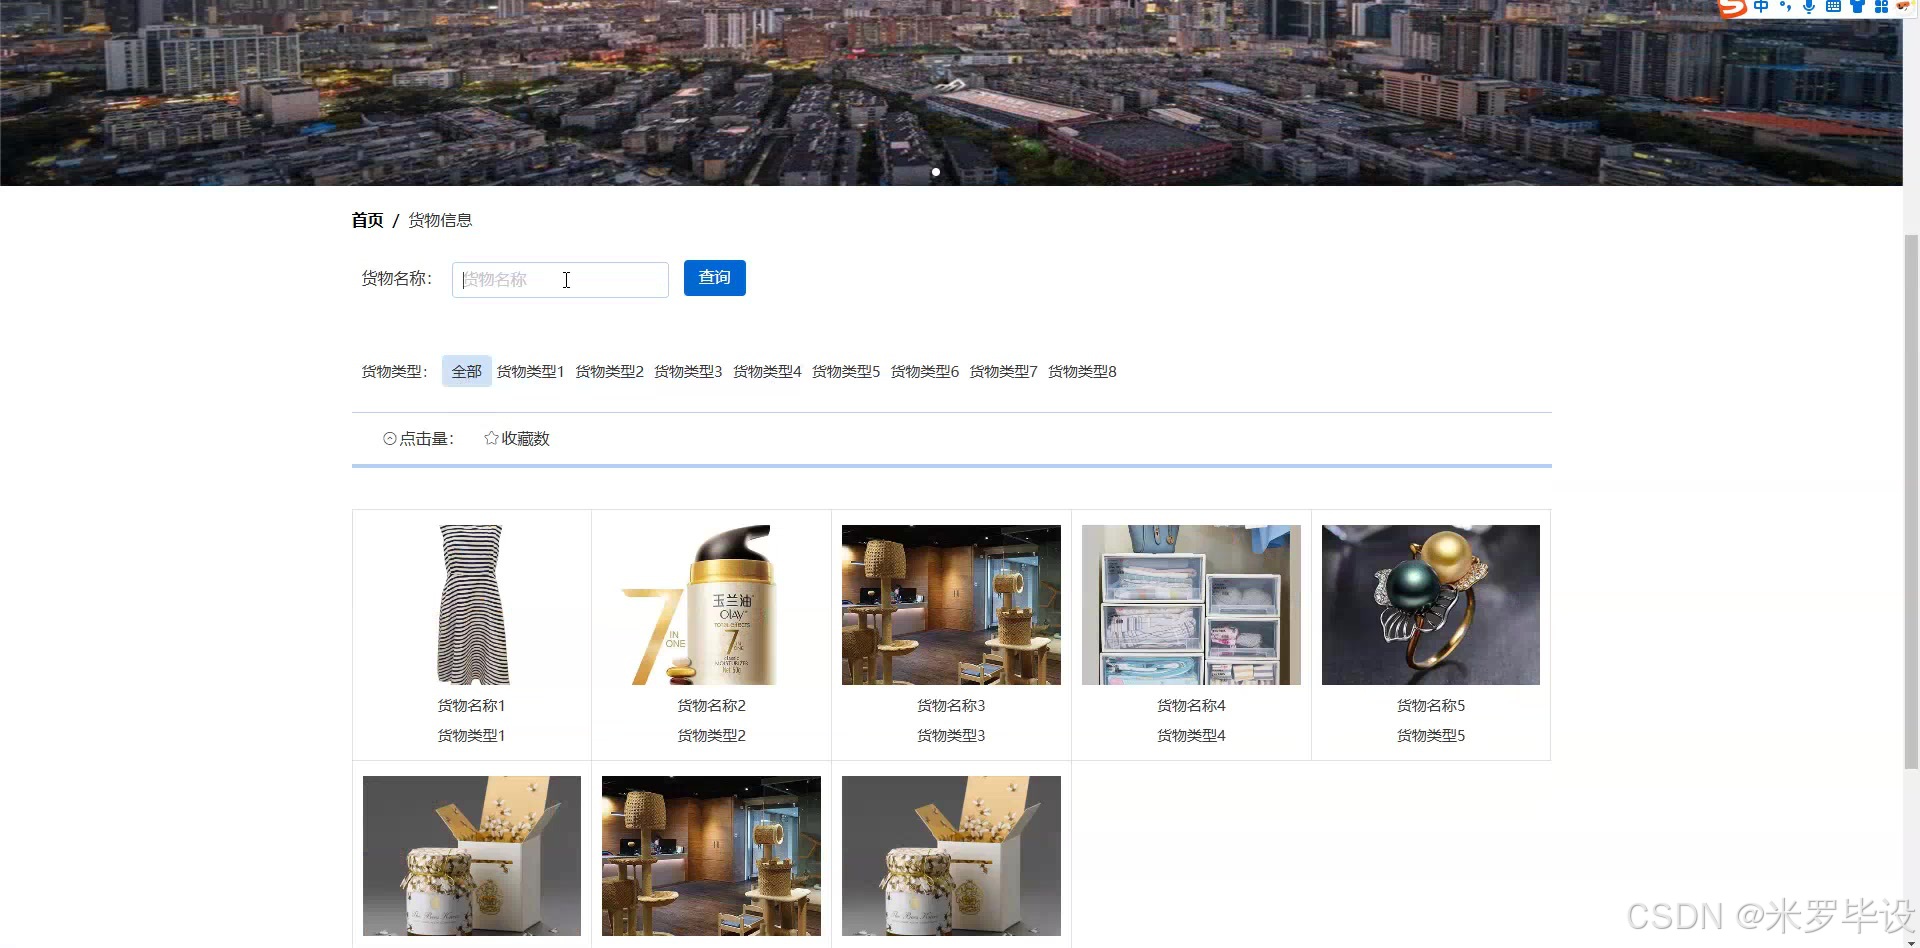Filter by 货物类型3

(688, 372)
